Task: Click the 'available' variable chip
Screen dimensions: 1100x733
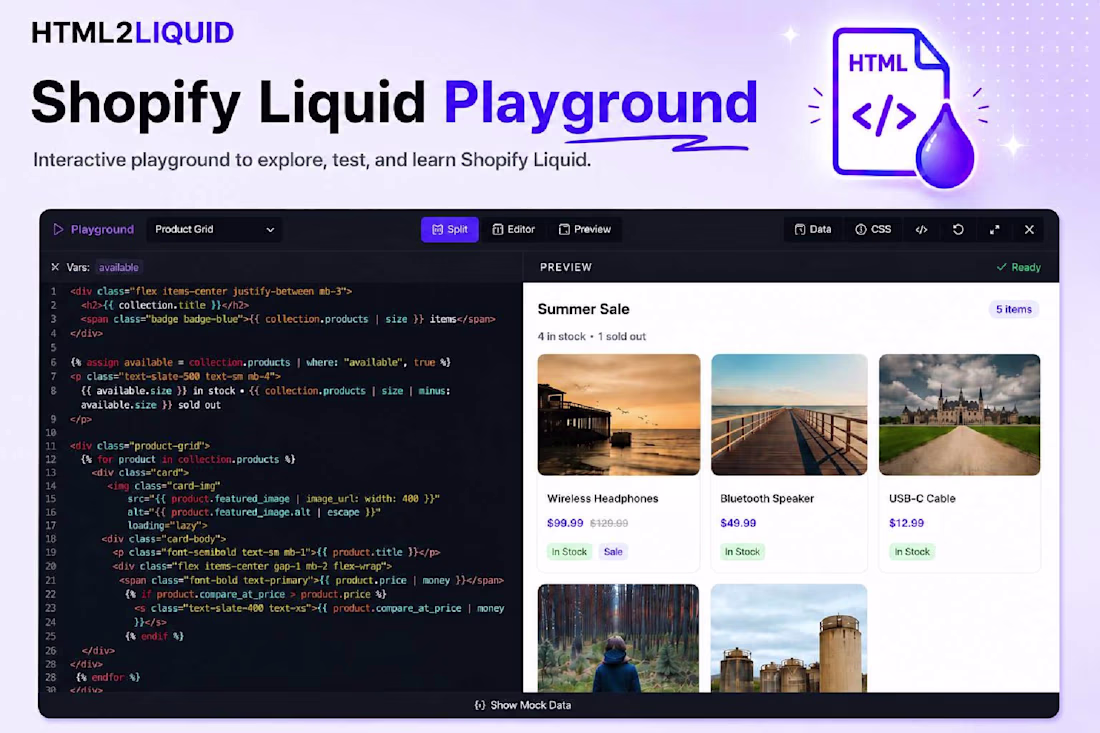Action: 119,267
